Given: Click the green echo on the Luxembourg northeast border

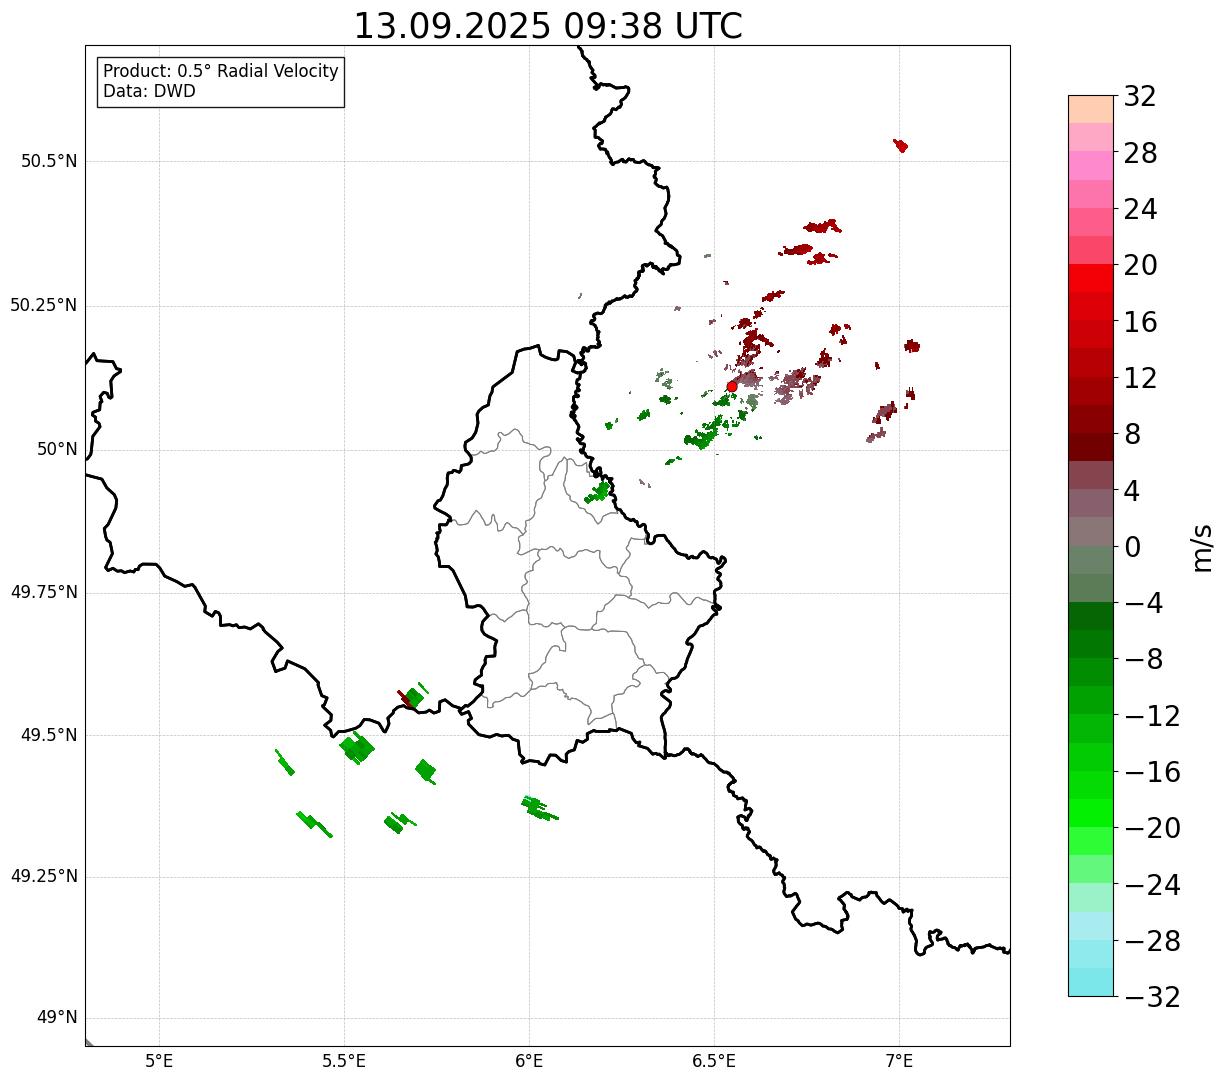Looking at the screenshot, I should pyautogui.click(x=599, y=491).
